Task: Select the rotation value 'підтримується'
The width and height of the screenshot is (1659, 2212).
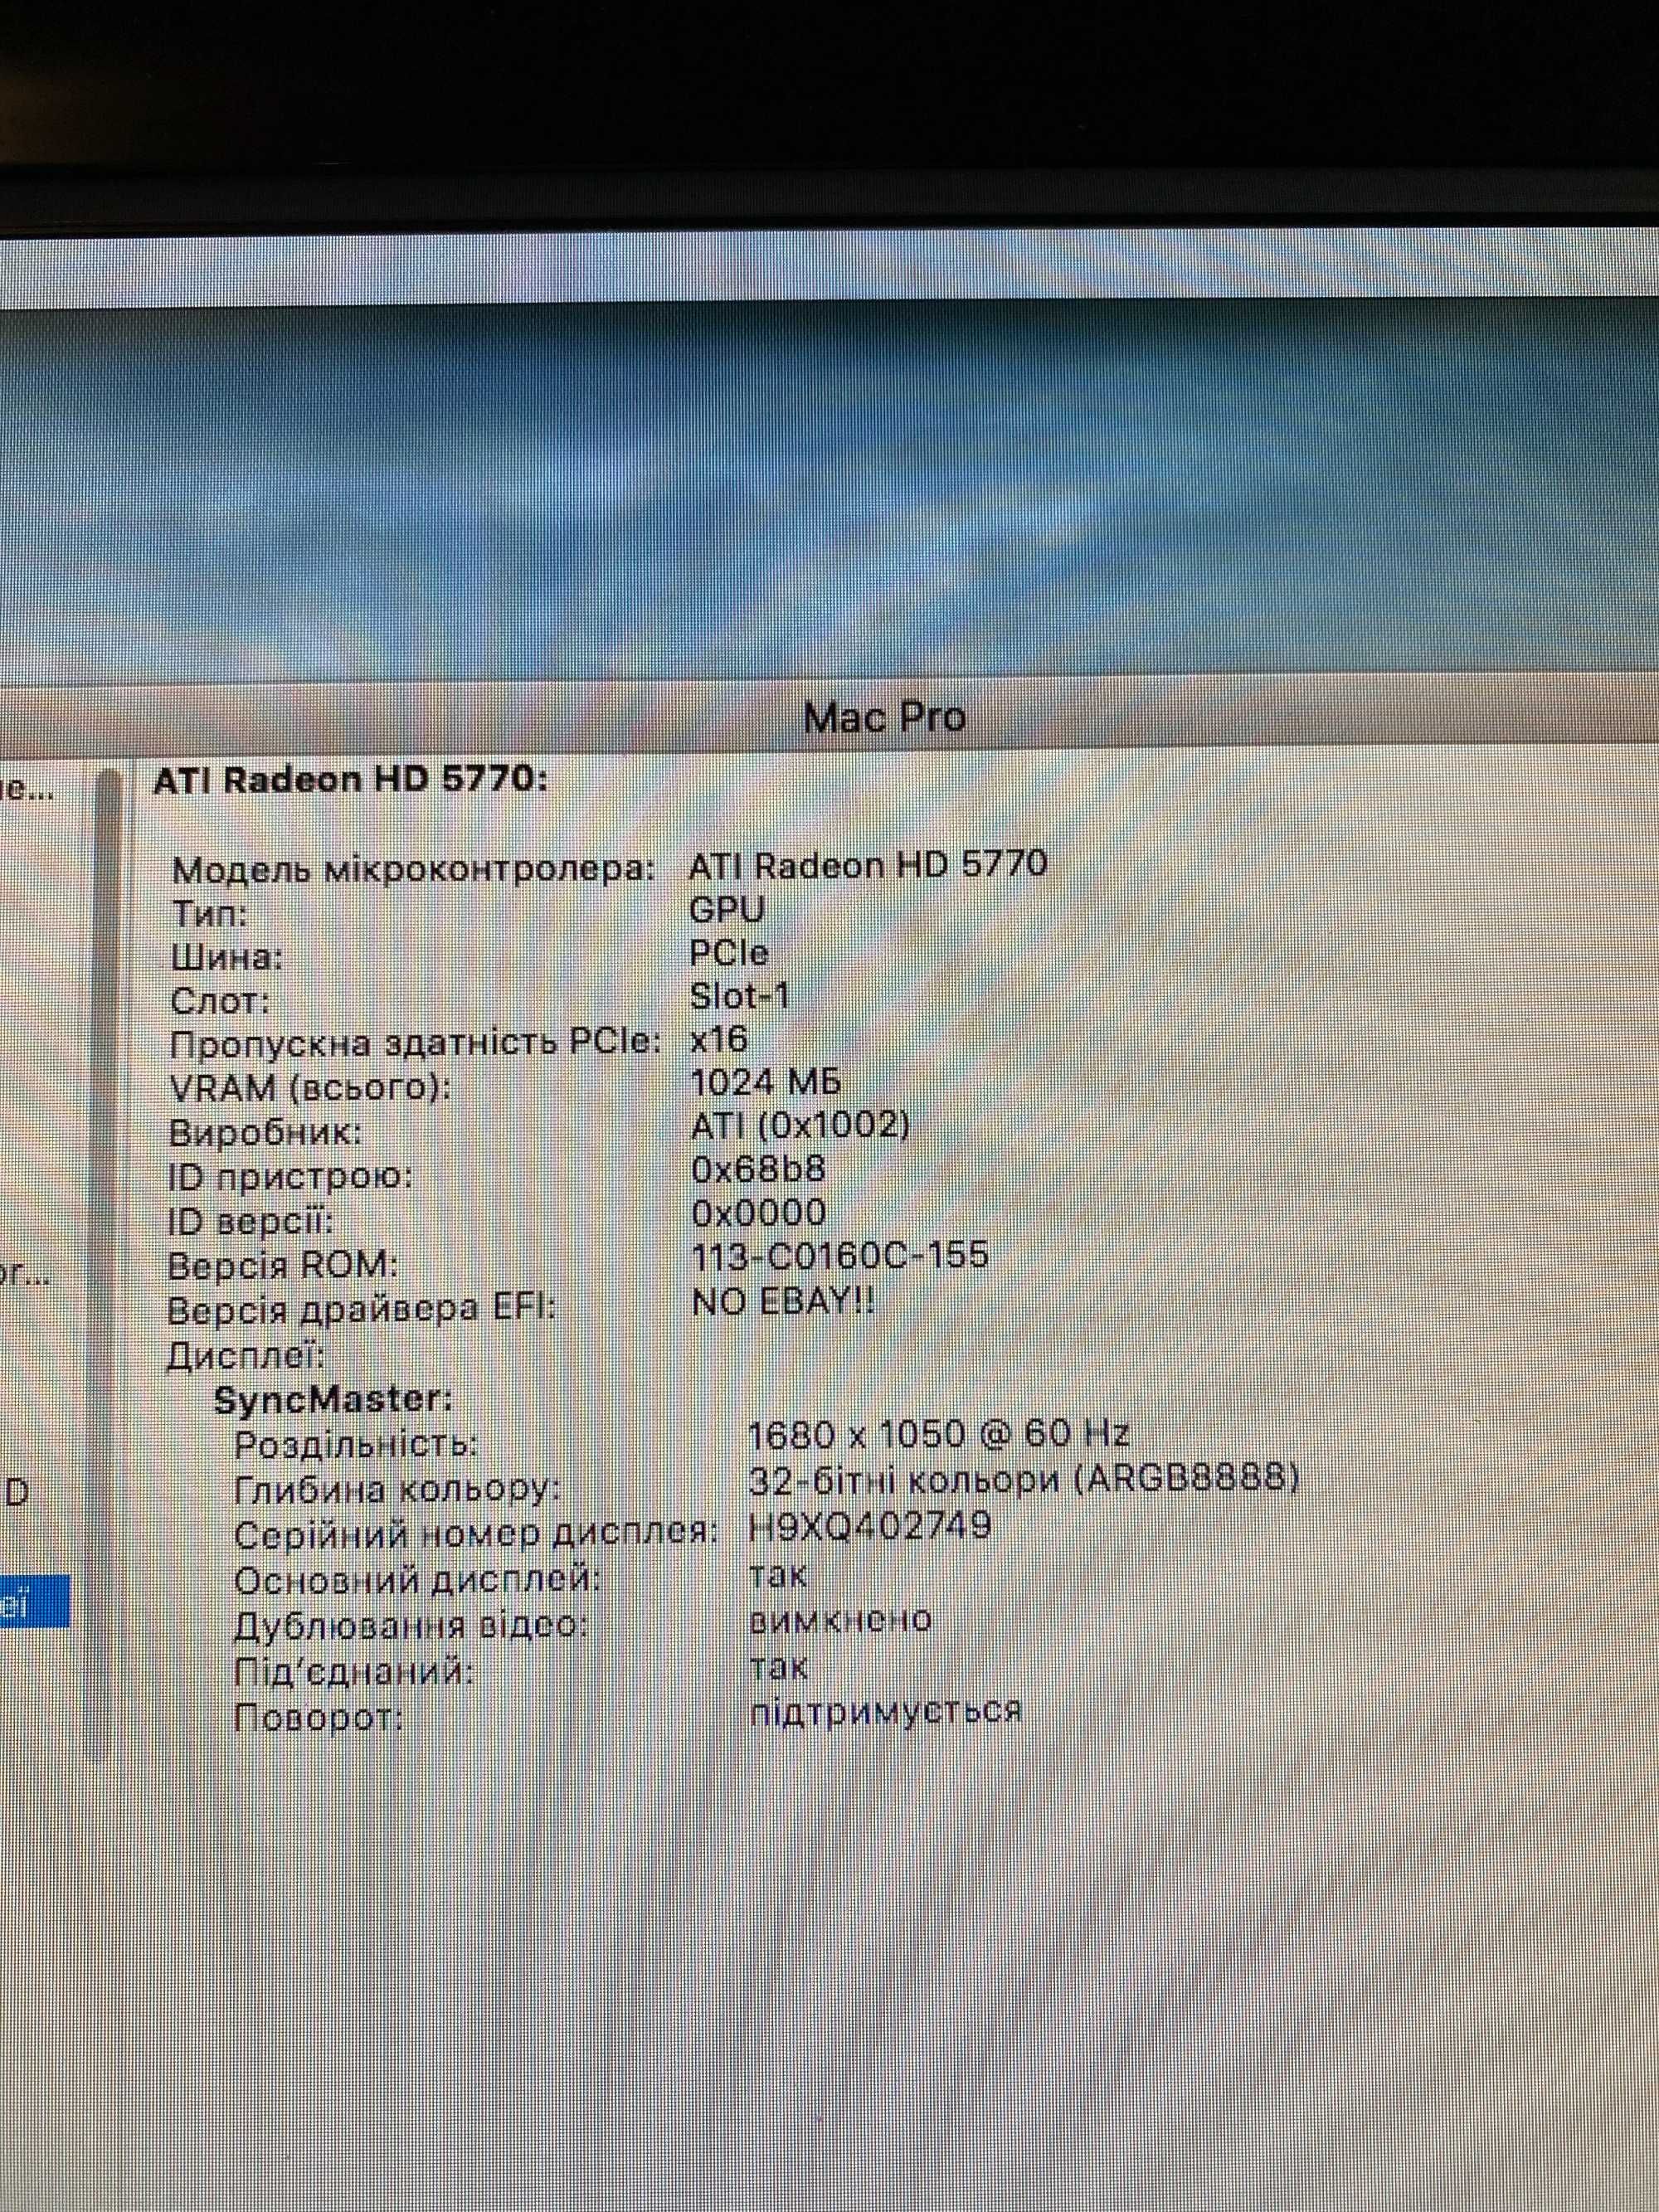Action: [x=885, y=1710]
